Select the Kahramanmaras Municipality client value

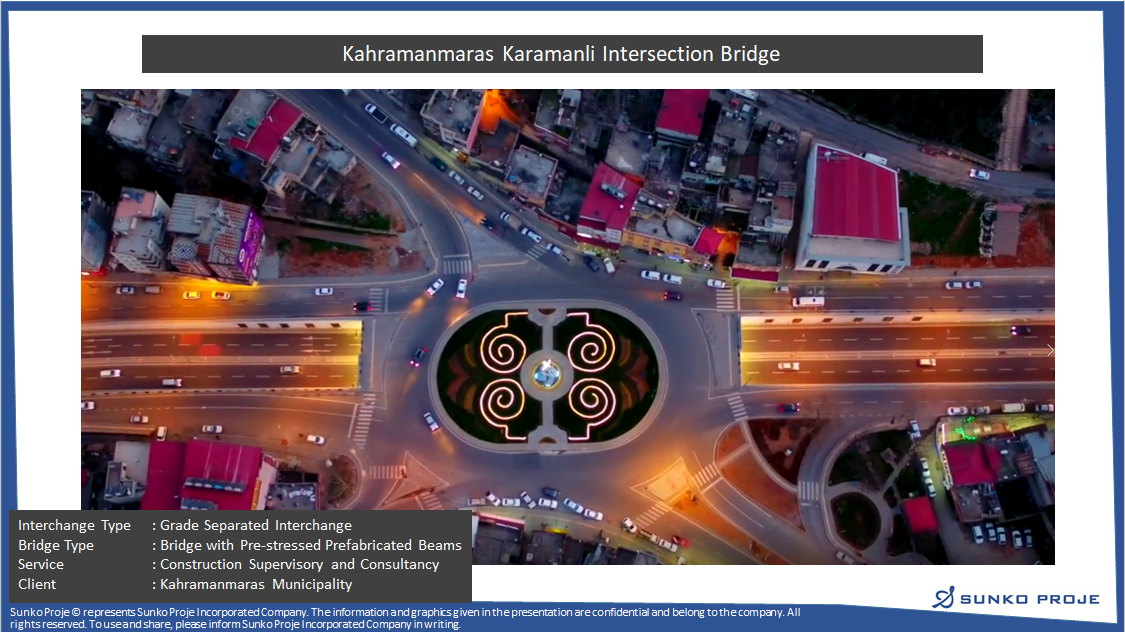click(256, 584)
